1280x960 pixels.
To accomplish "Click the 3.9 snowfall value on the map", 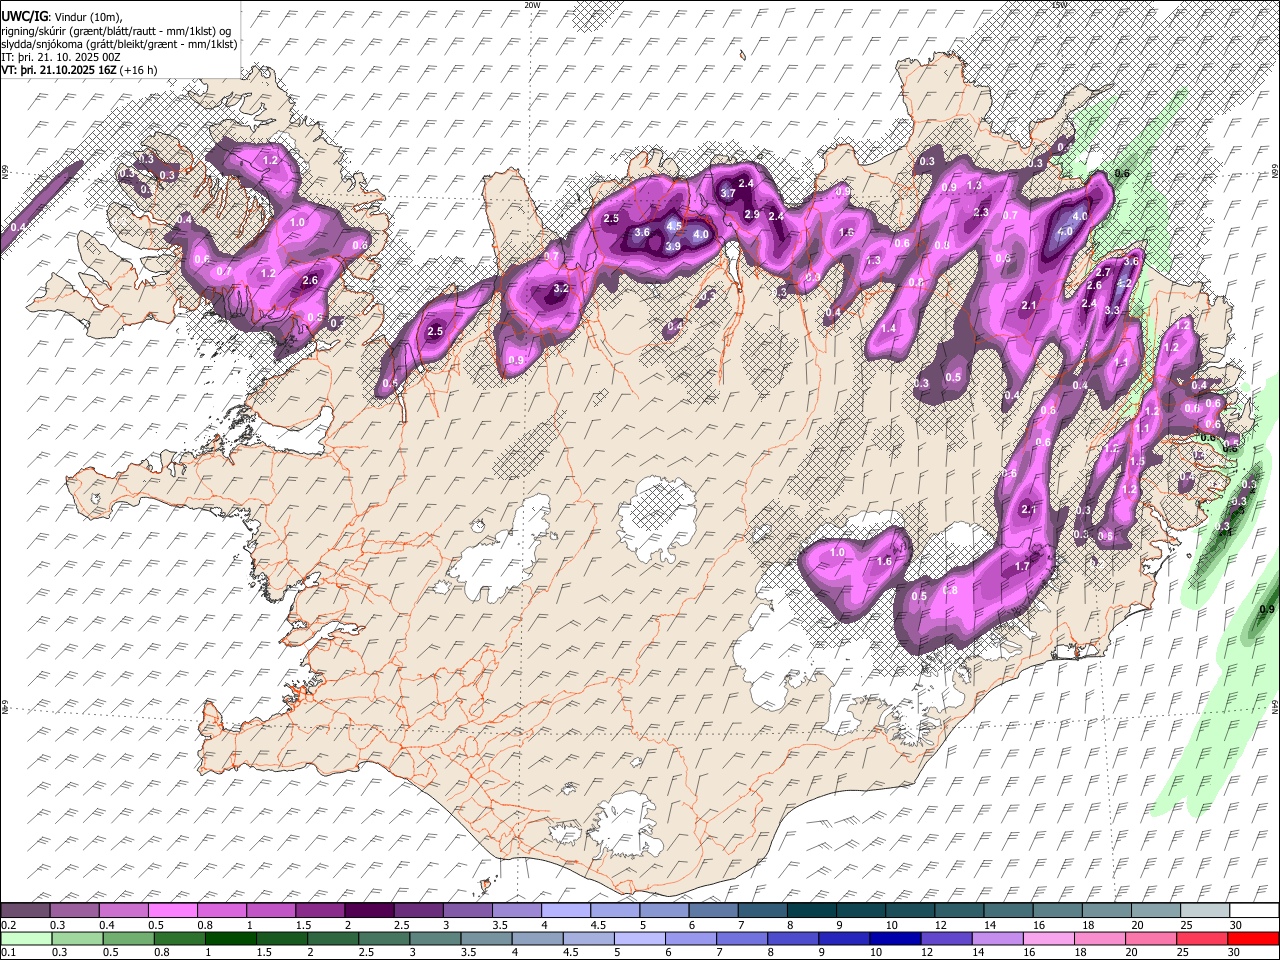I will tap(673, 246).
